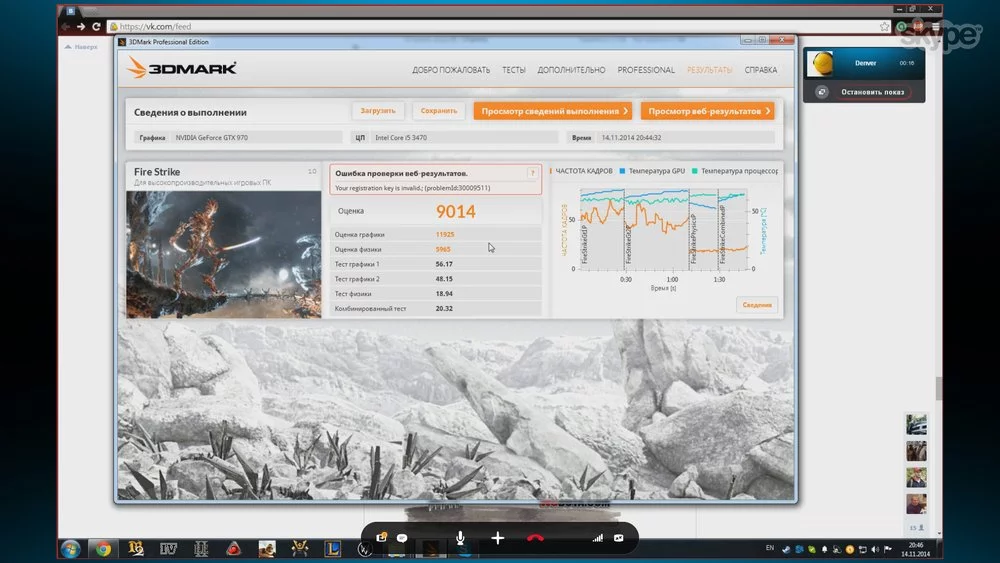Screen dimensions: 1000x563
Task: Click the red triangle game icon in taskbar
Action: point(234,549)
